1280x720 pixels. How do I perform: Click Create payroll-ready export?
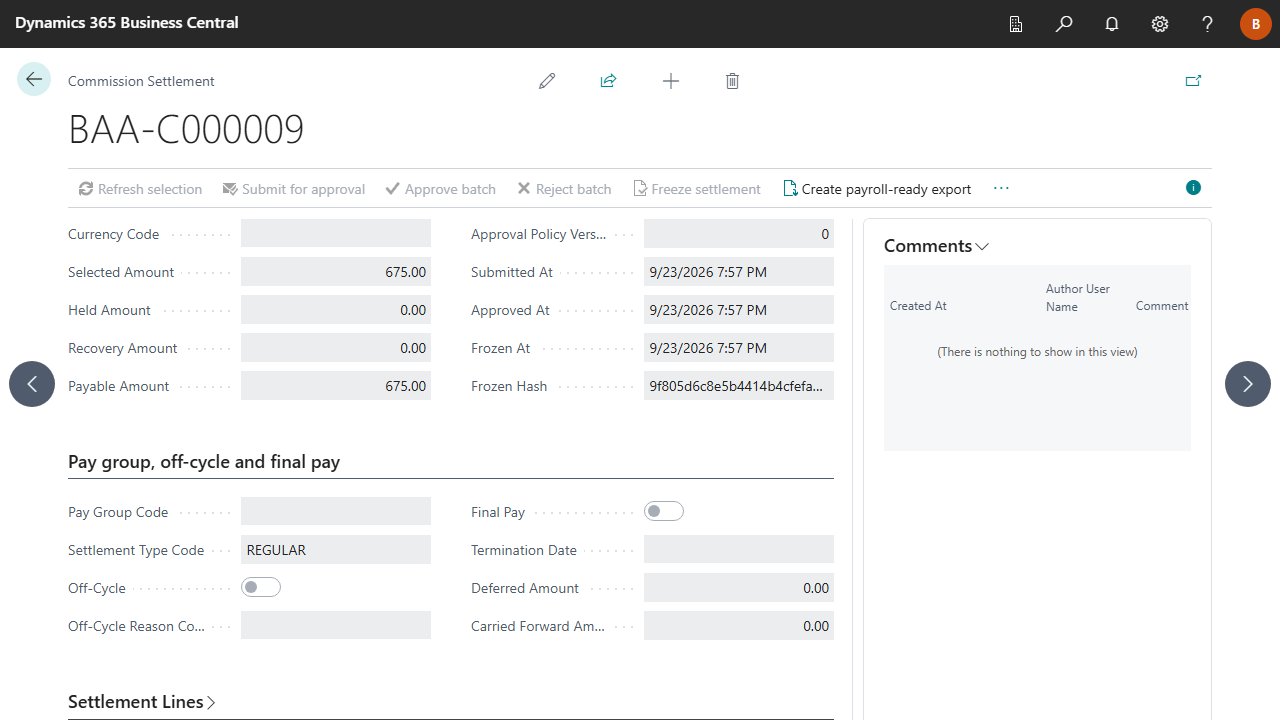877,189
